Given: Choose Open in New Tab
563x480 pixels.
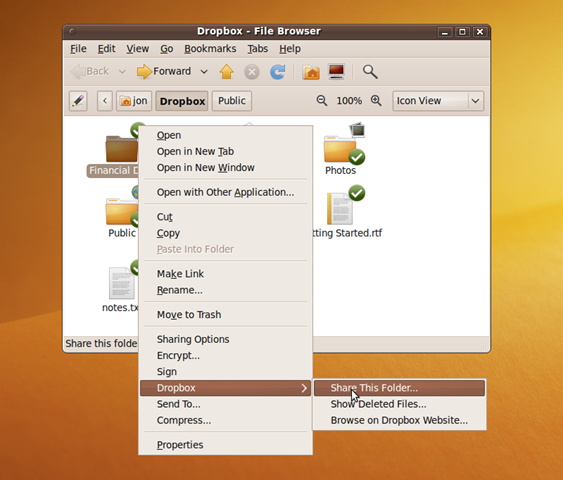Looking at the screenshot, I should pos(225,152).
